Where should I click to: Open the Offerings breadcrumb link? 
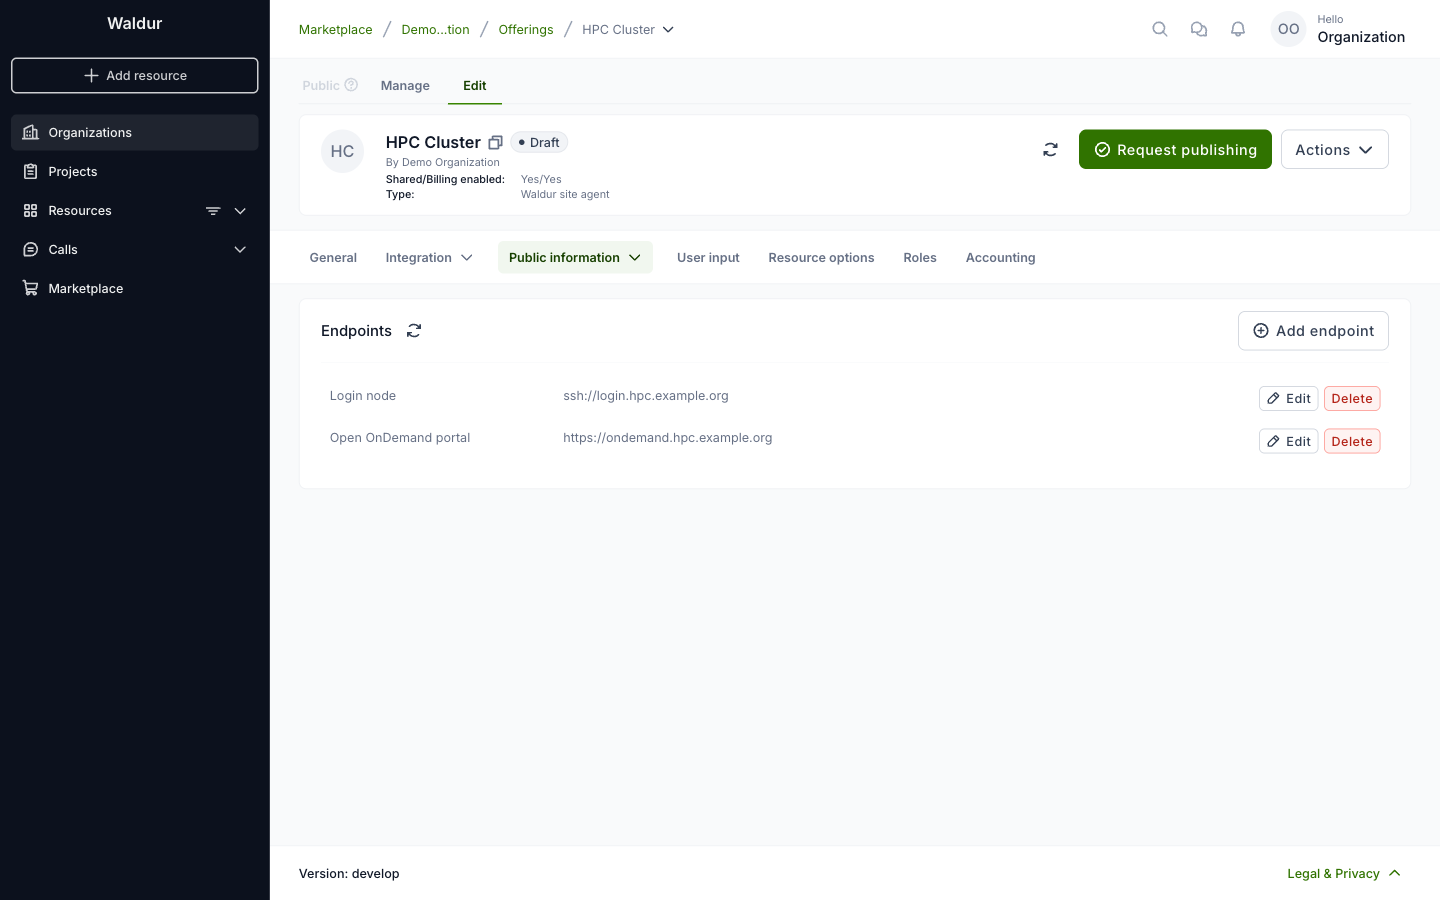pos(526,30)
